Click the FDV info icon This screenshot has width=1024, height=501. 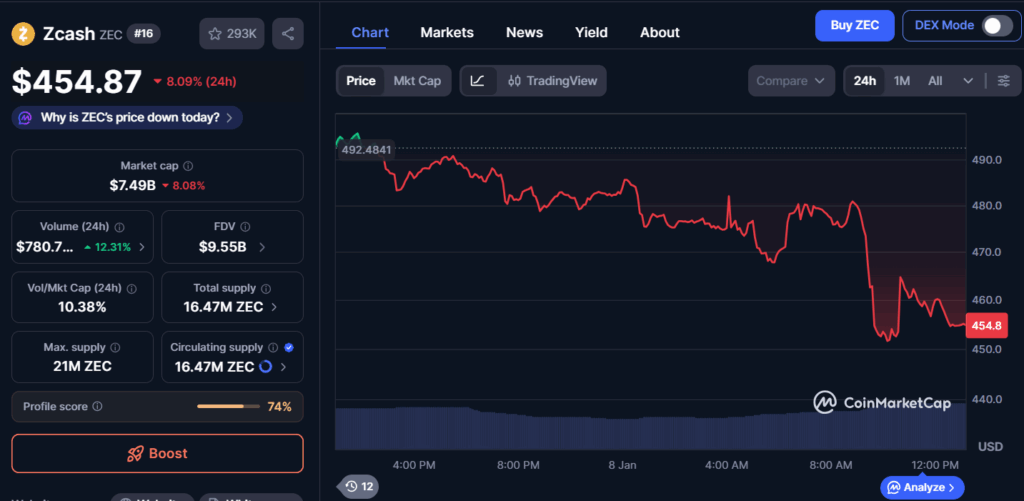point(245,227)
